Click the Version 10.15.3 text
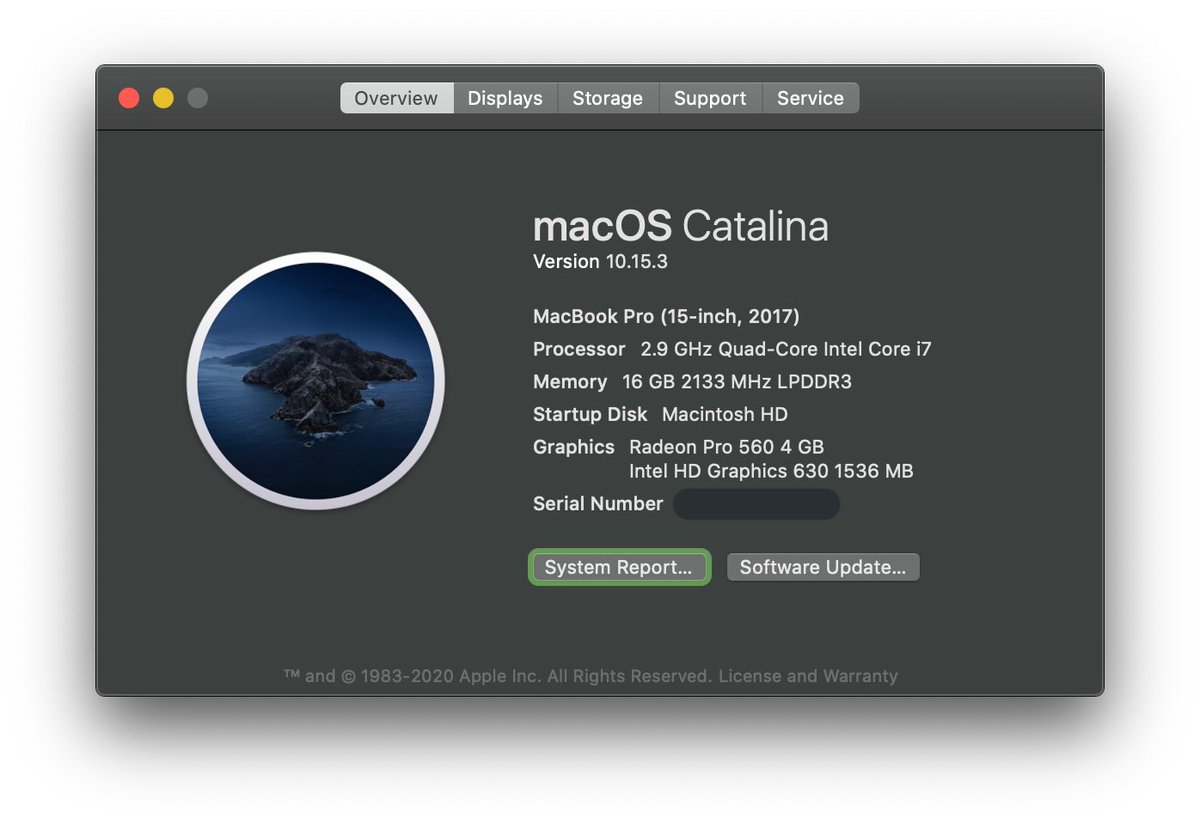The width and height of the screenshot is (1200, 823). (x=600, y=262)
